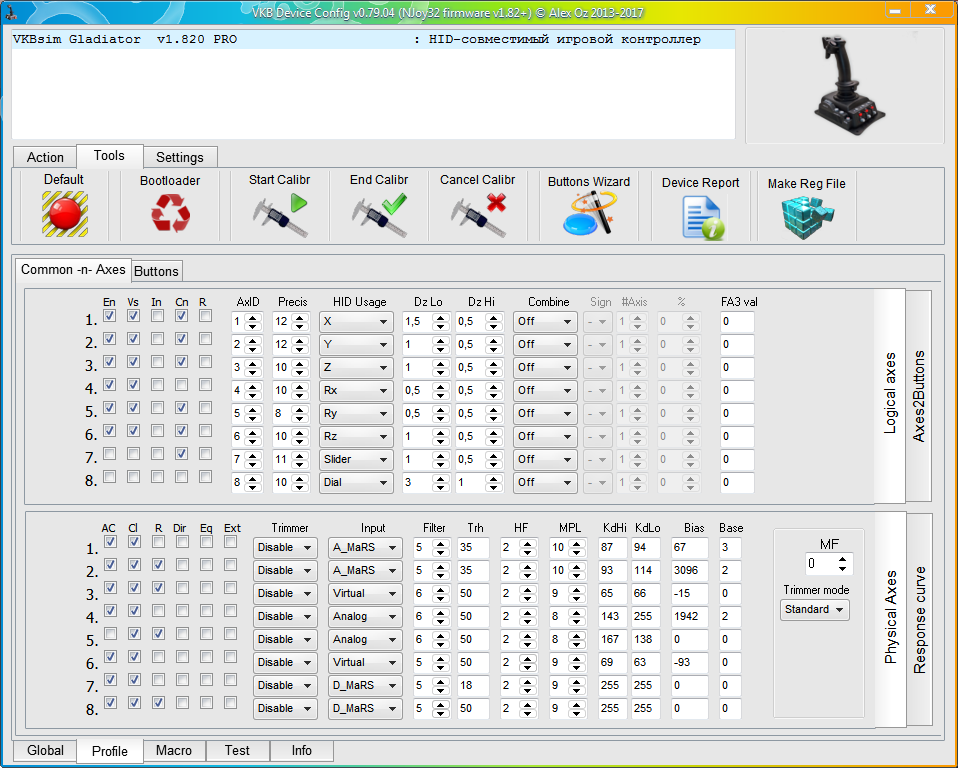This screenshot has width=958, height=768.
Task: Click the AxID stepper for logical axis 1
Action: [253, 321]
